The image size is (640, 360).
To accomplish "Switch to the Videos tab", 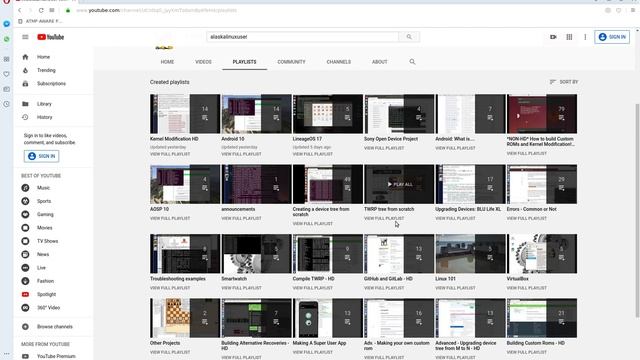I will click(203, 62).
